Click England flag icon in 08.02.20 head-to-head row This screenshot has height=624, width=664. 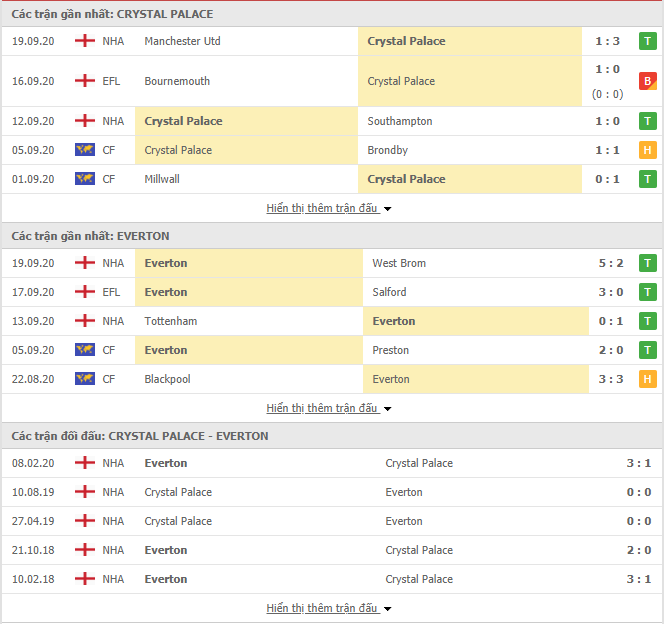tap(85, 463)
